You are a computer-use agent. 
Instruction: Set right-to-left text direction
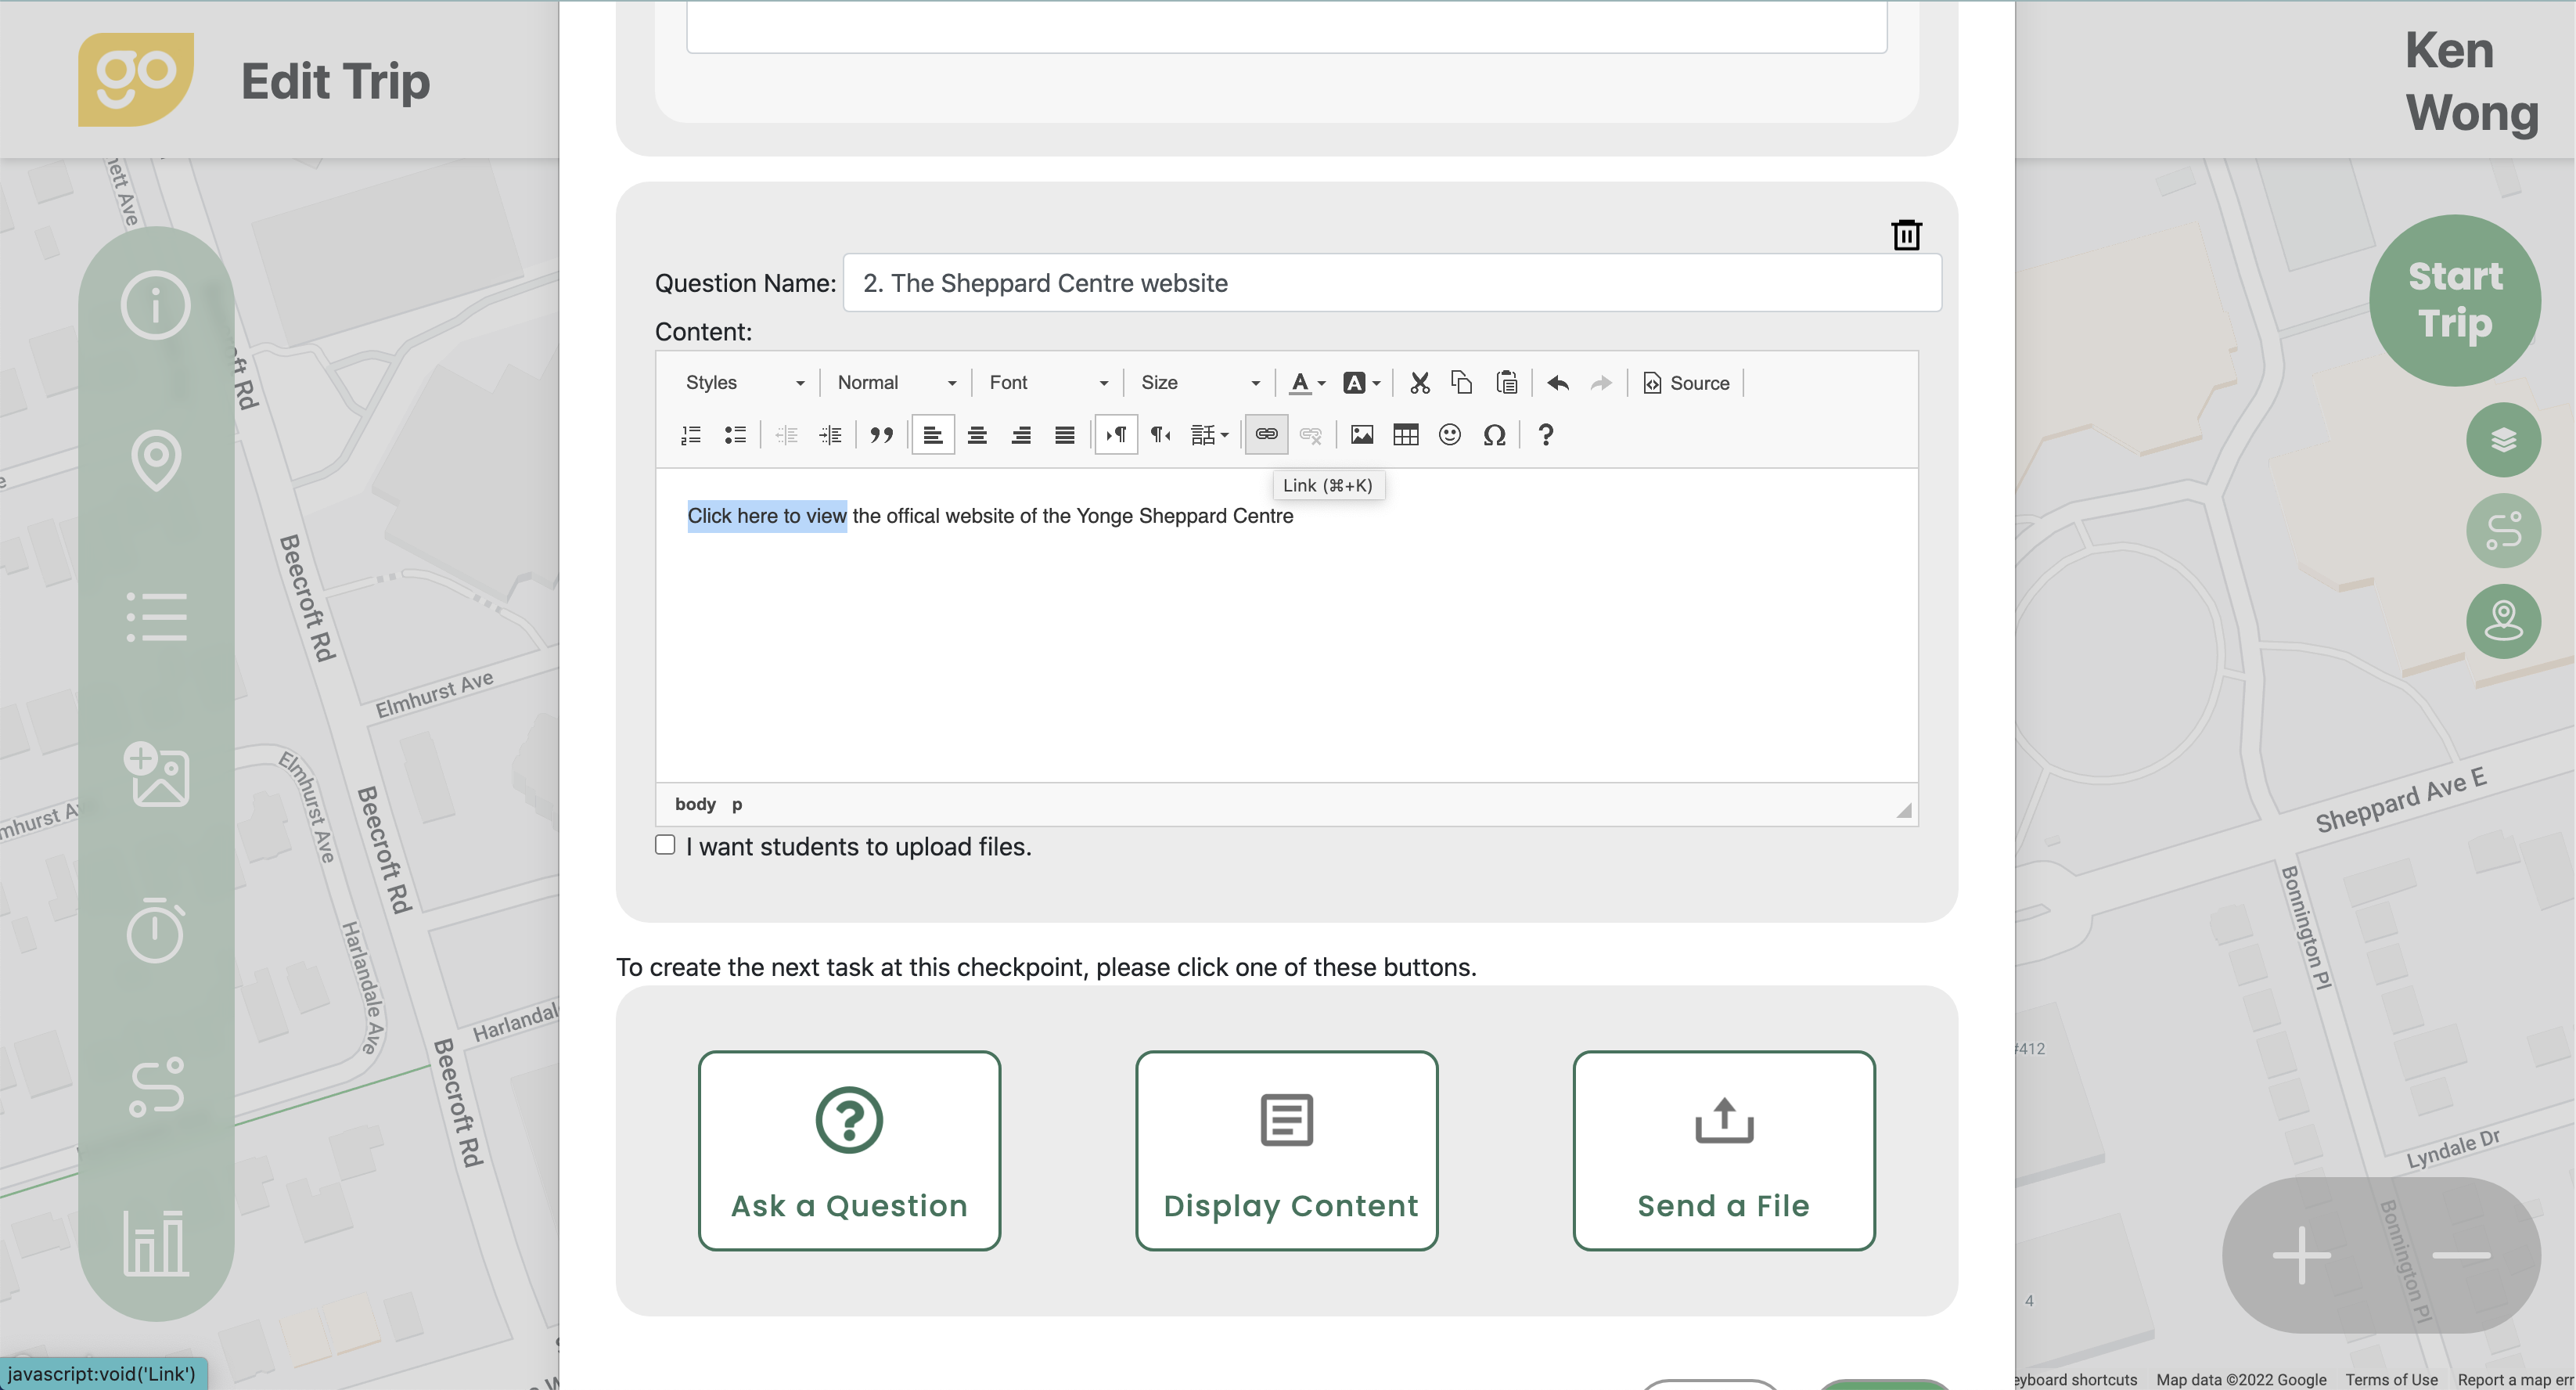1160,435
